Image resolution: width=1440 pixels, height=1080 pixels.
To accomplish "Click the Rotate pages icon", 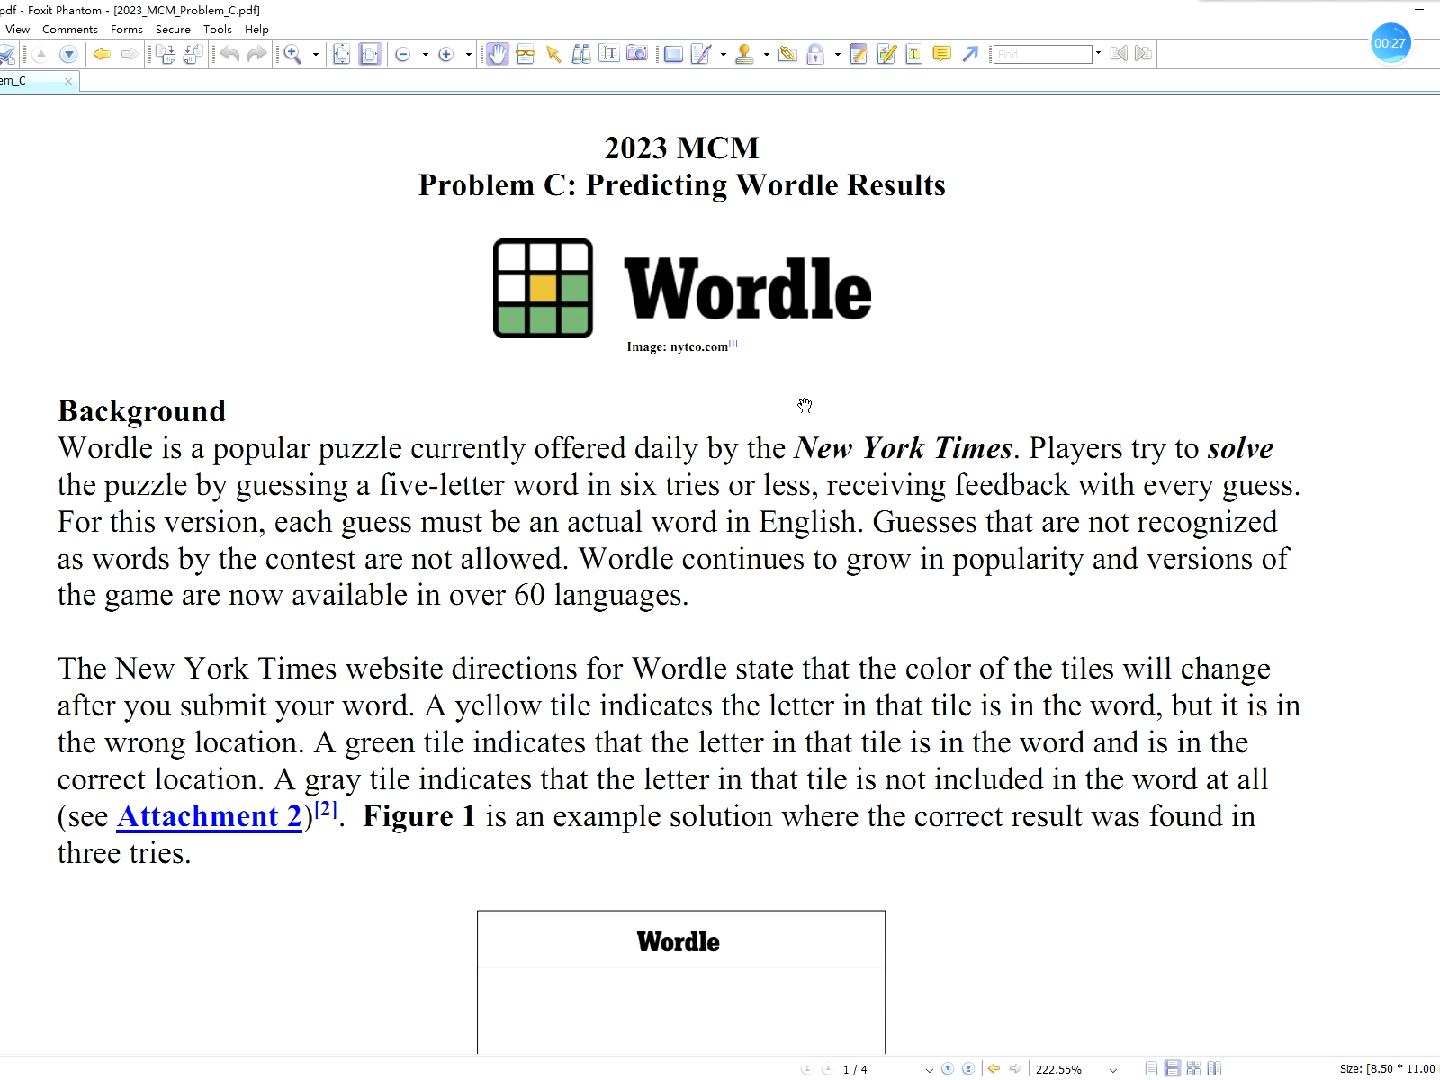I will tap(165, 54).
